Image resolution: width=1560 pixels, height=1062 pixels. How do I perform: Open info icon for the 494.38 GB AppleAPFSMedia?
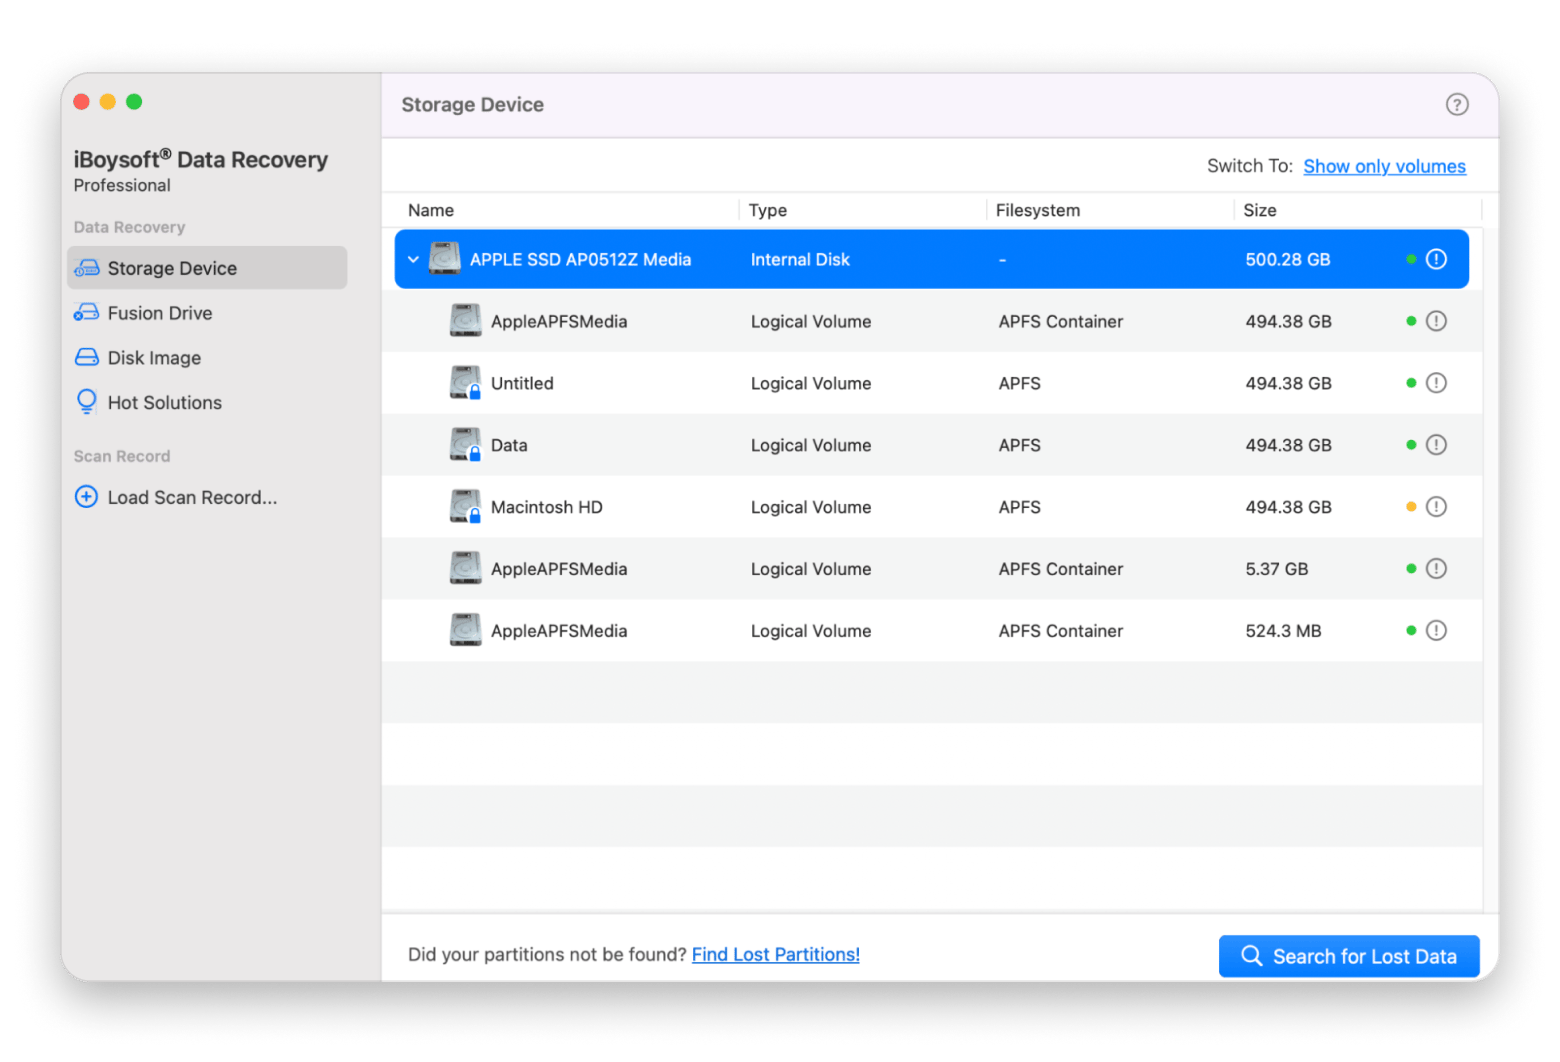pyautogui.click(x=1436, y=321)
